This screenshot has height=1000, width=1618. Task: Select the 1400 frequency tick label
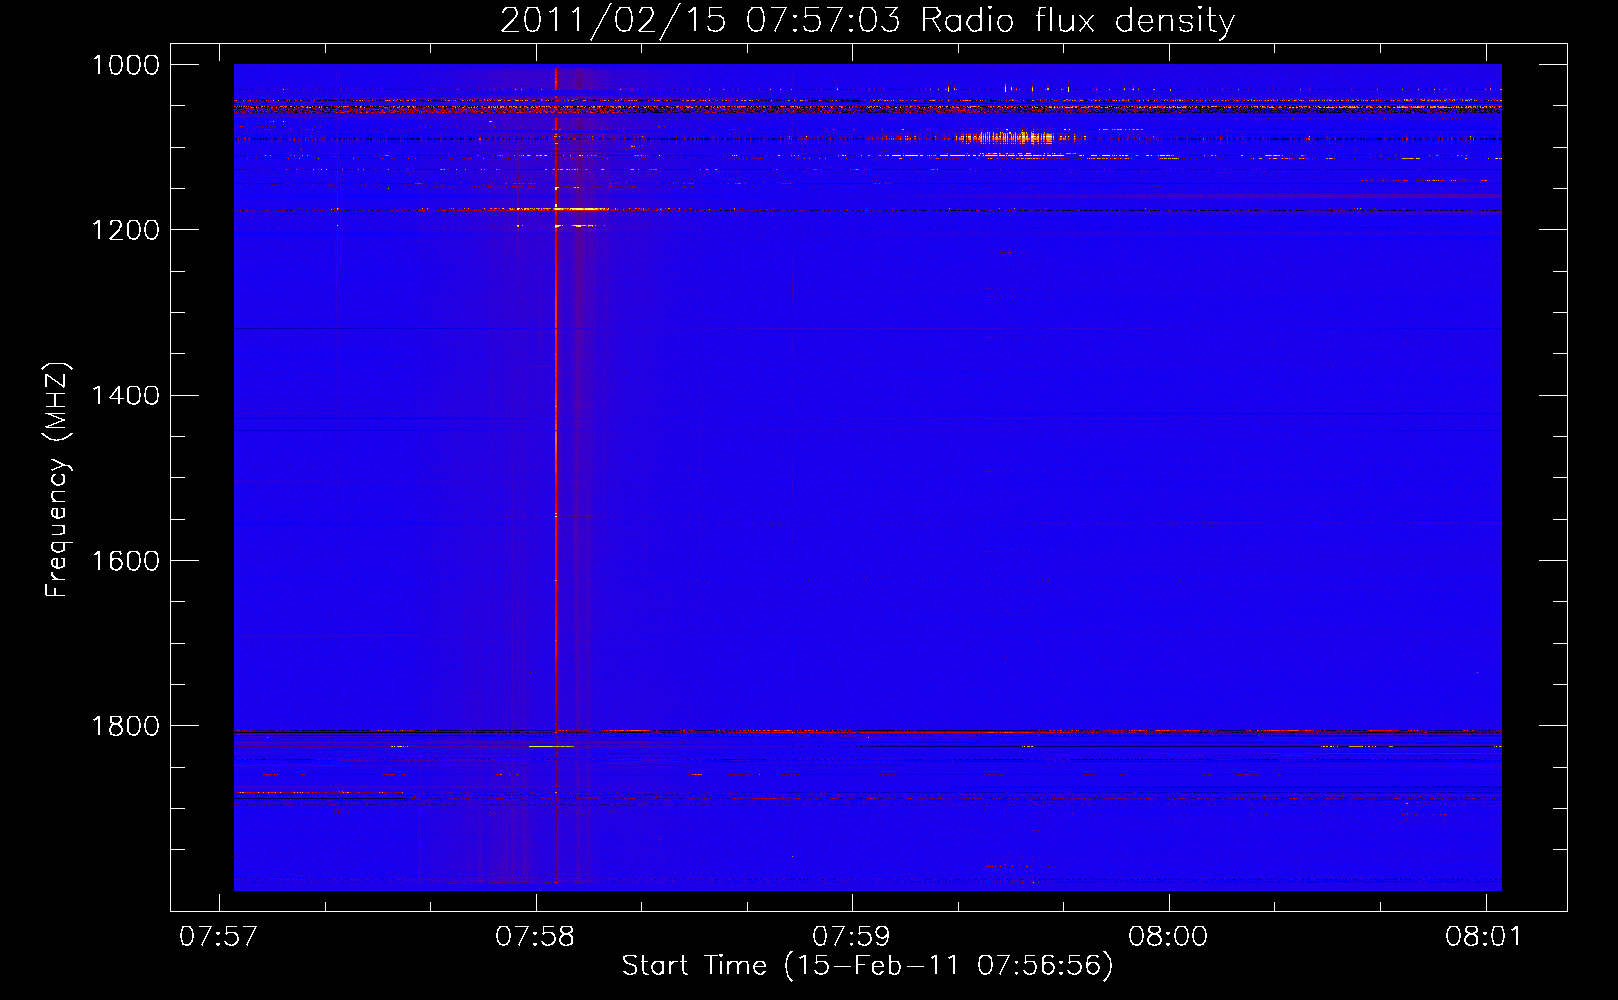126,395
